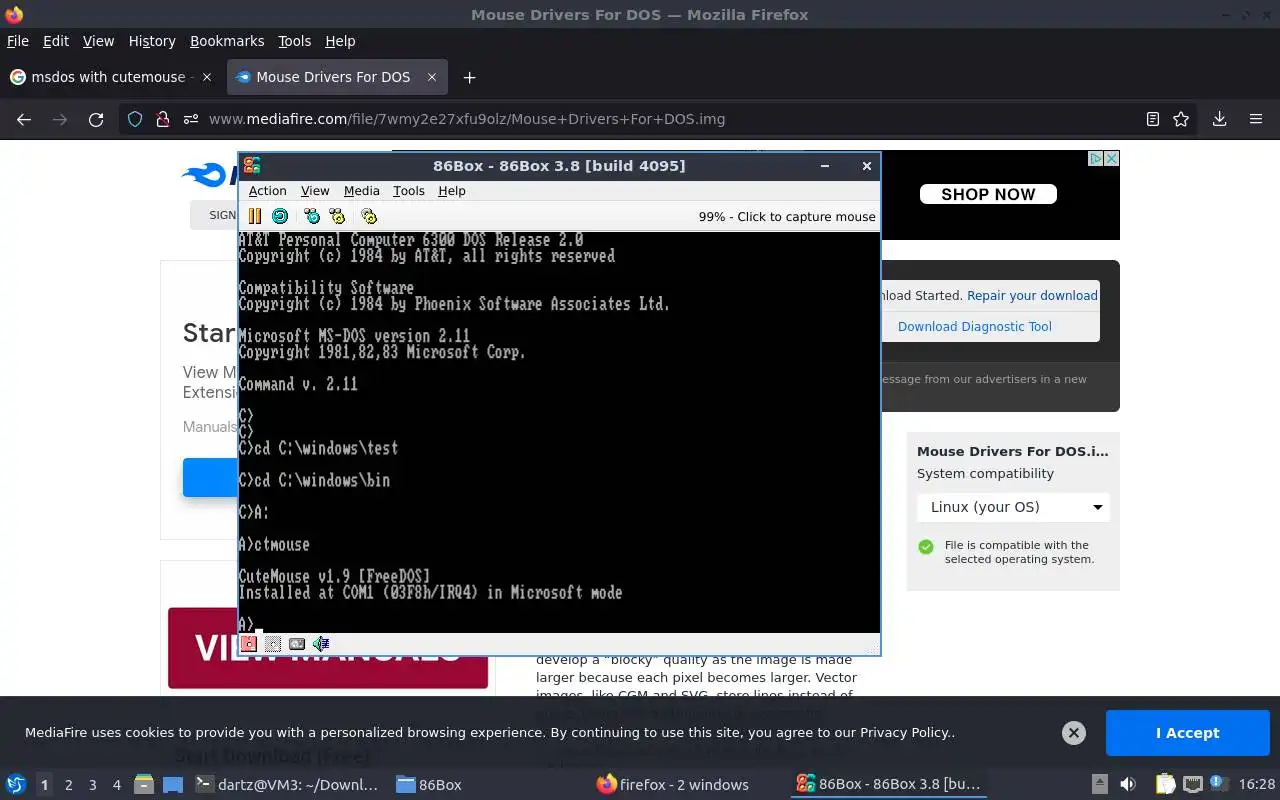This screenshot has width=1280, height=800.
Task: Click the 86Box capture mouse status text
Action: click(x=787, y=216)
